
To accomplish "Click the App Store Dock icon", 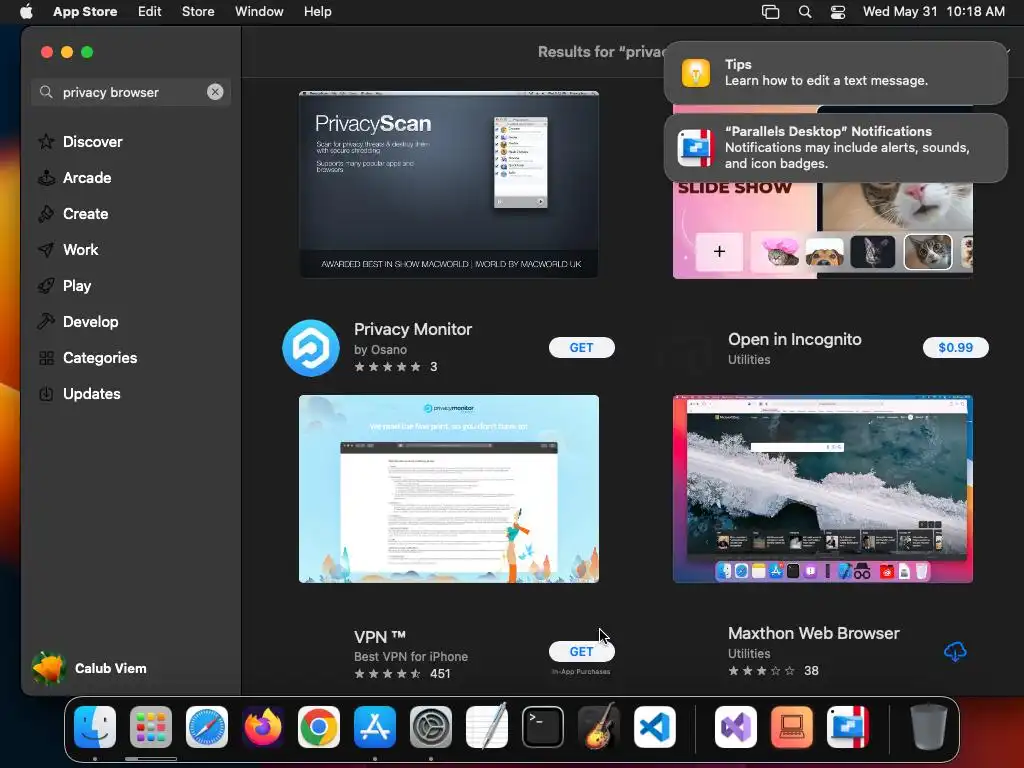I will click(375, 727).
